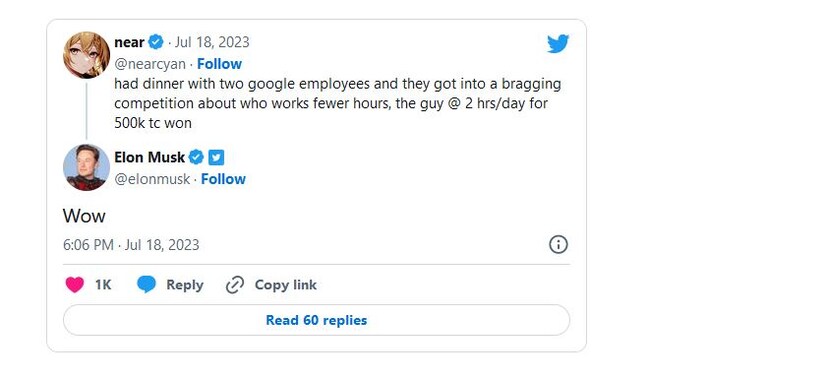Like the tweet with the heart icon
This screenshot has width=827, height=379.
(75, 285)
